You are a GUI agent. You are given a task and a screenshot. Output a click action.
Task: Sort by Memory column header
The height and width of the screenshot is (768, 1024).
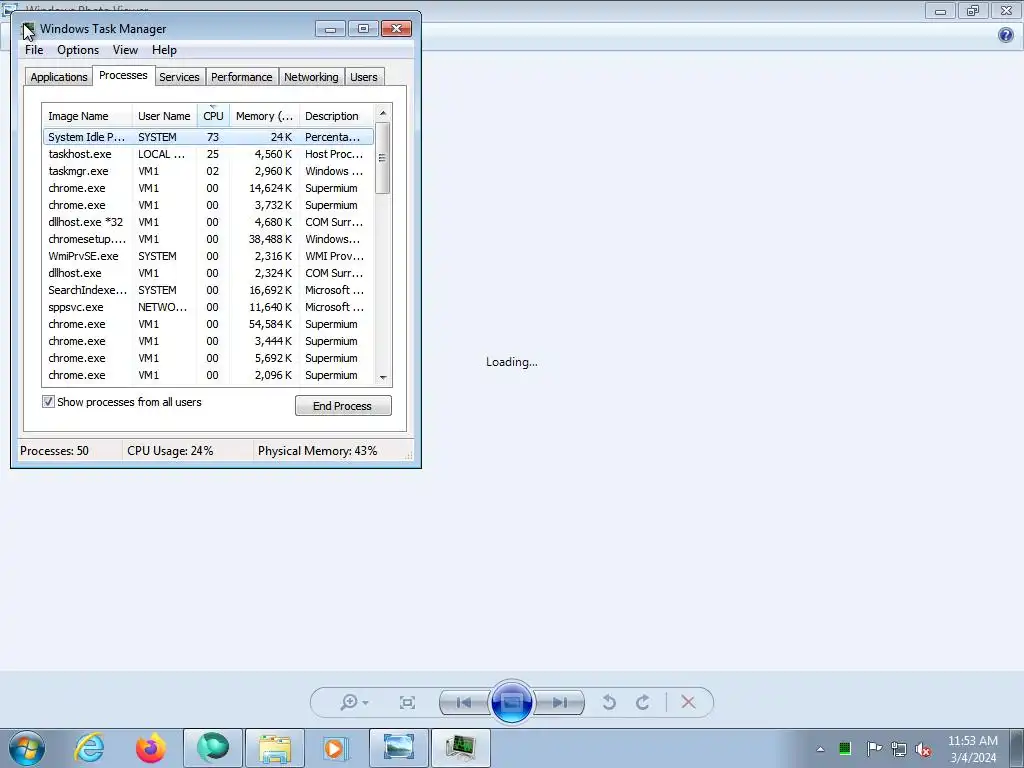point(264,116)
